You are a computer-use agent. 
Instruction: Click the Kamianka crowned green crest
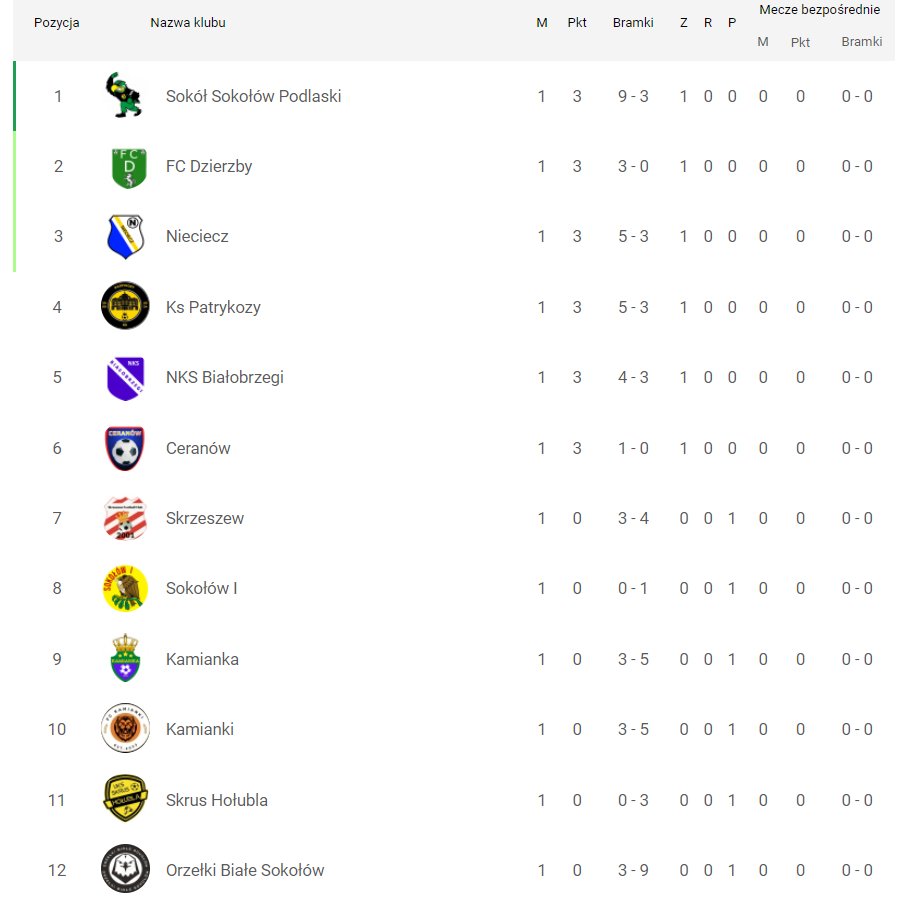click(x=125, y=658)
